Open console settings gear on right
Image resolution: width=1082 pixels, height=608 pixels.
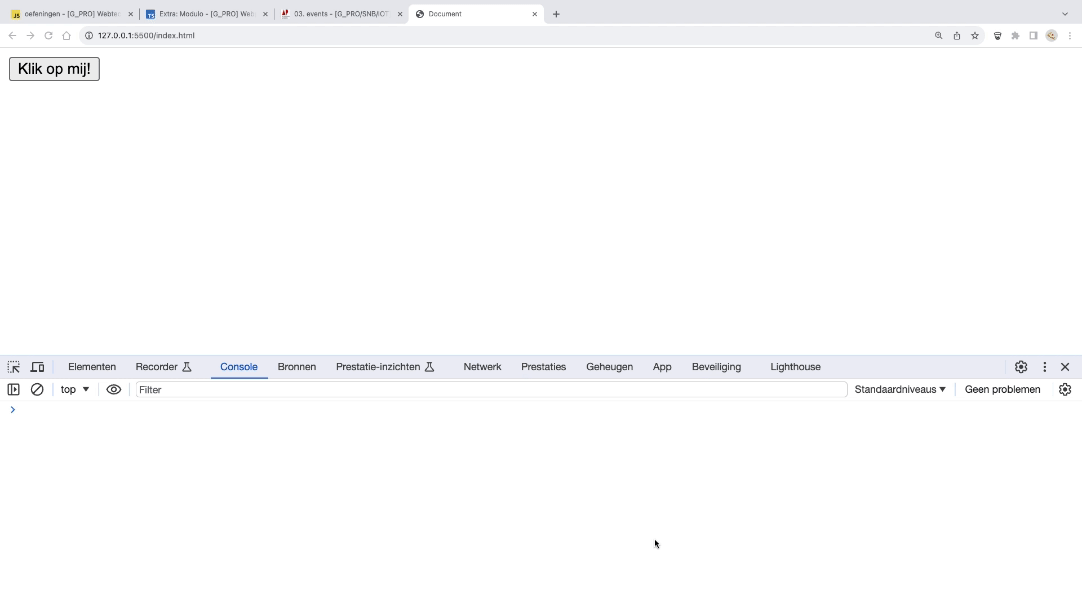click(x=1065, y=390)
